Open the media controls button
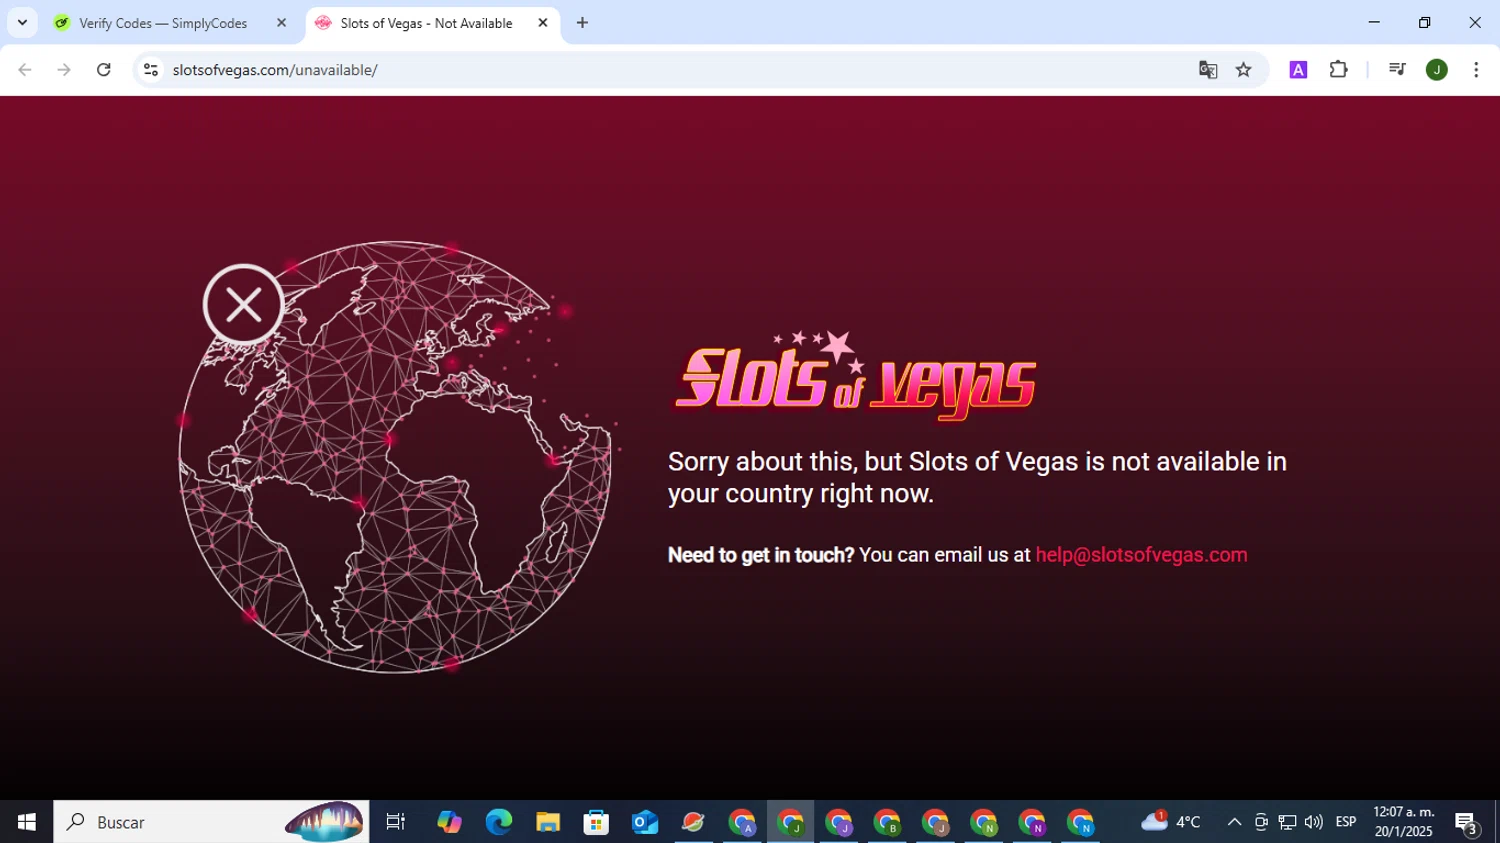 (x=1397, y=70)
